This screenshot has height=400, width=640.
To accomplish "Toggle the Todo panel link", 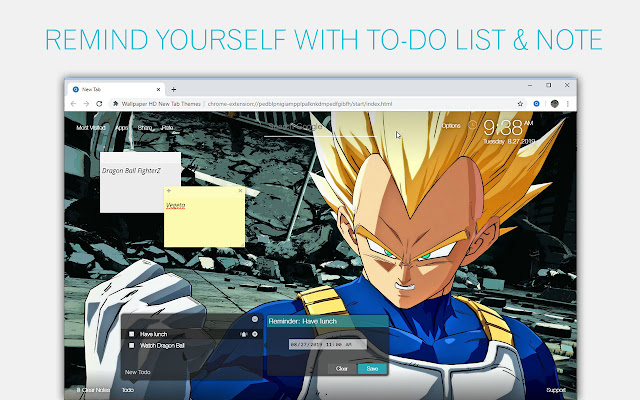I will click(x=128, y=390).
